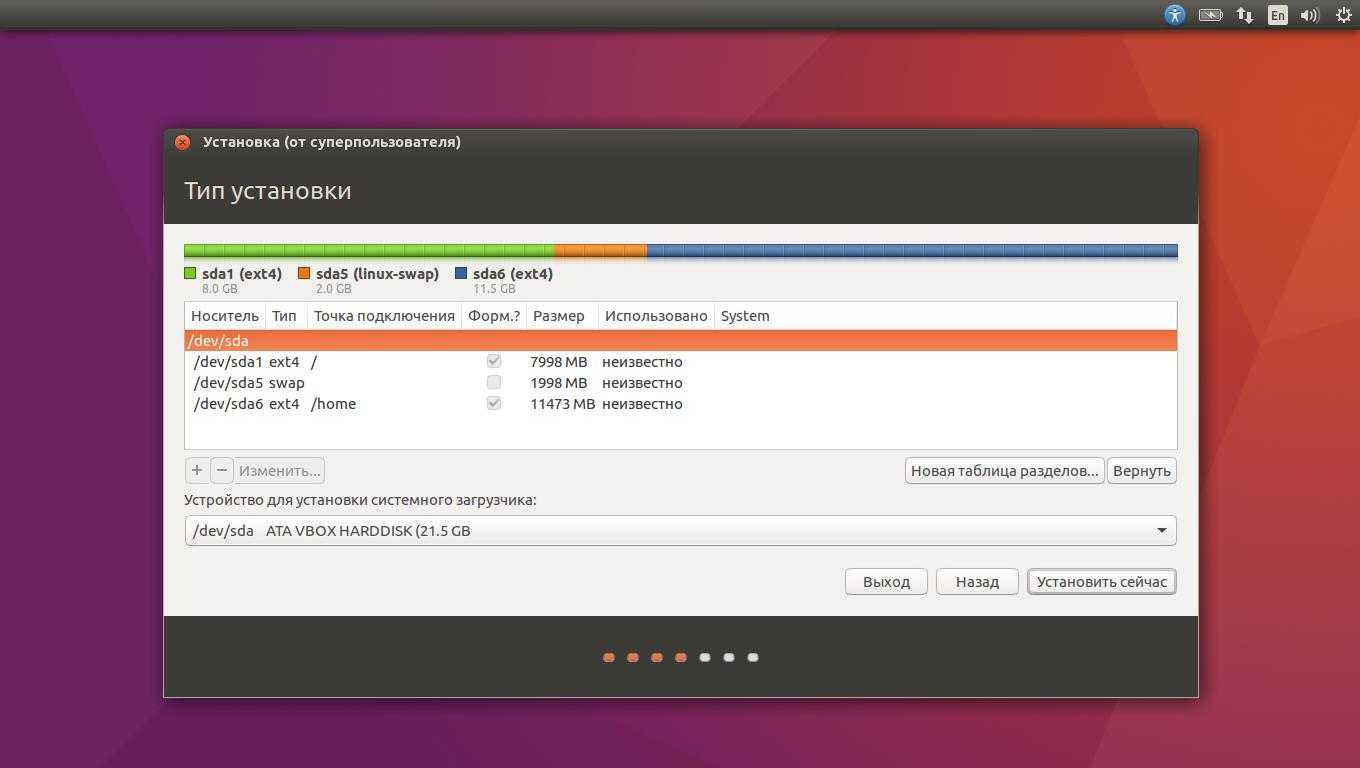Viewport: 1360px width, 768px height.
Task: Expand the bootloader device dropdown
Action: coord(1161,530)
